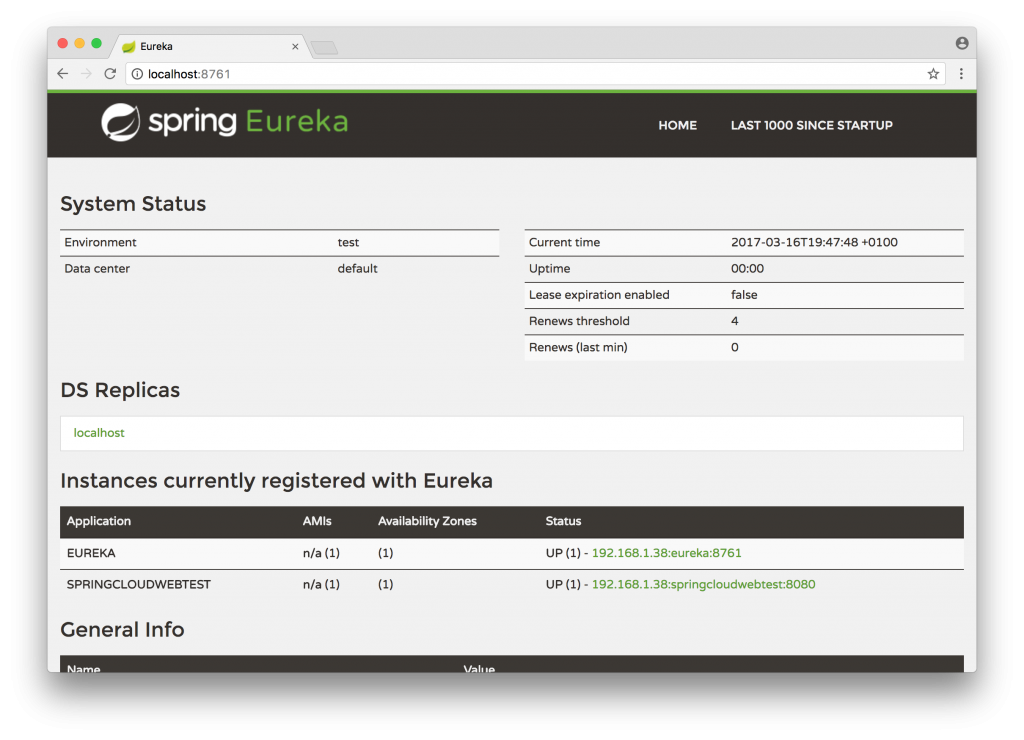Open the Chrome three-dot menu

[x=961, y=74]
